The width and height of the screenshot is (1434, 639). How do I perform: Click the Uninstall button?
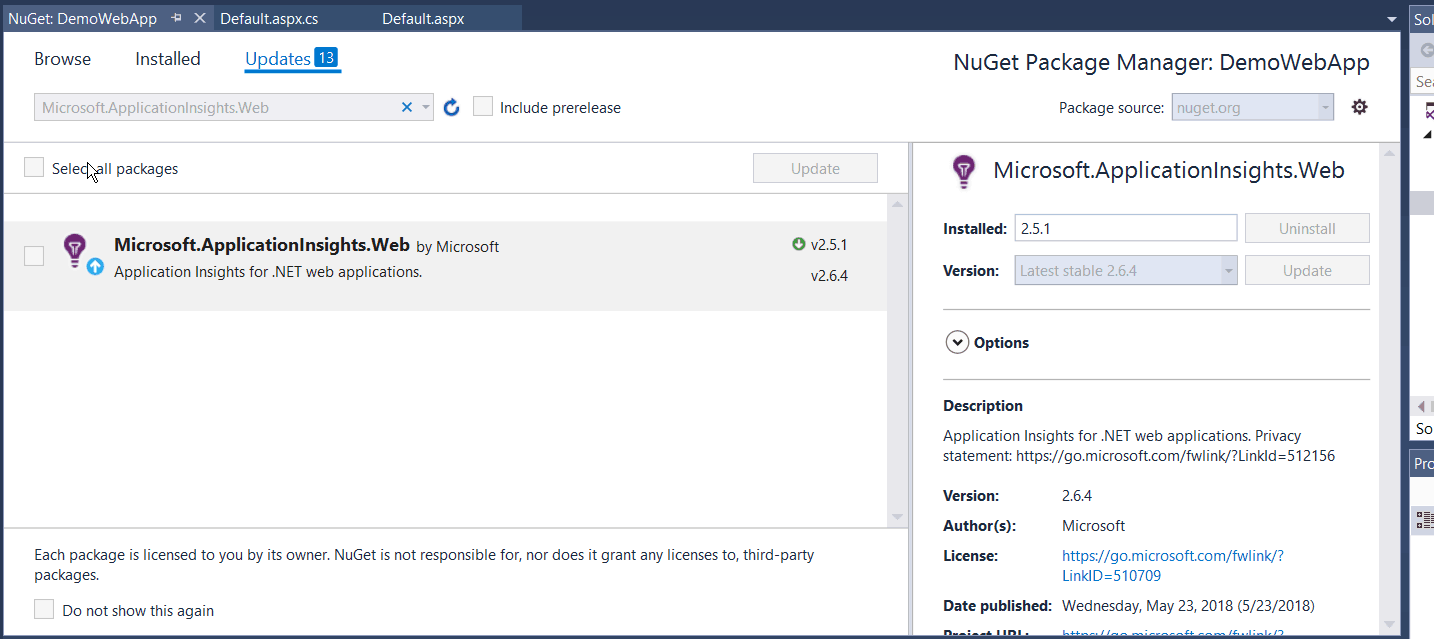pyautogui.click(x=1307, y=228)
